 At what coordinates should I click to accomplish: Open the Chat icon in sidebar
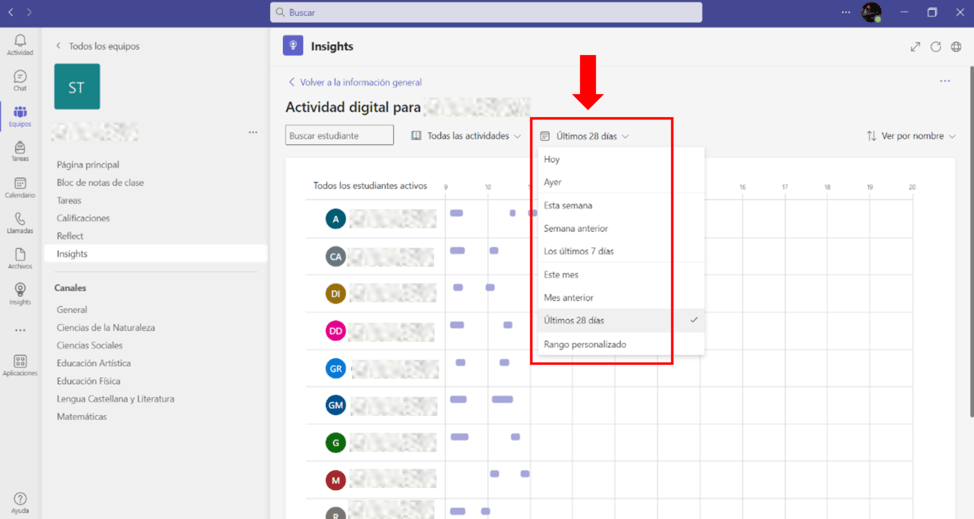coord(20,80)
